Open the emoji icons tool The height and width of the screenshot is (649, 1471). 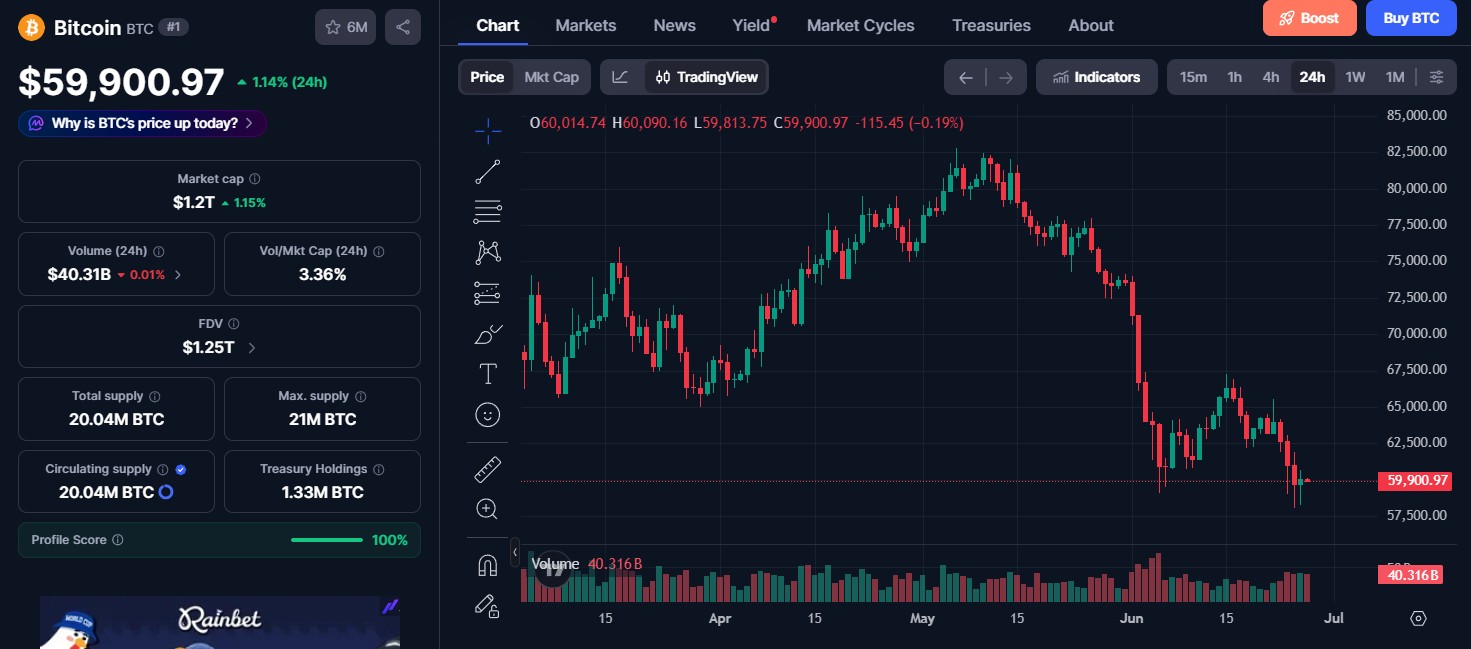[x=488, y=415]
